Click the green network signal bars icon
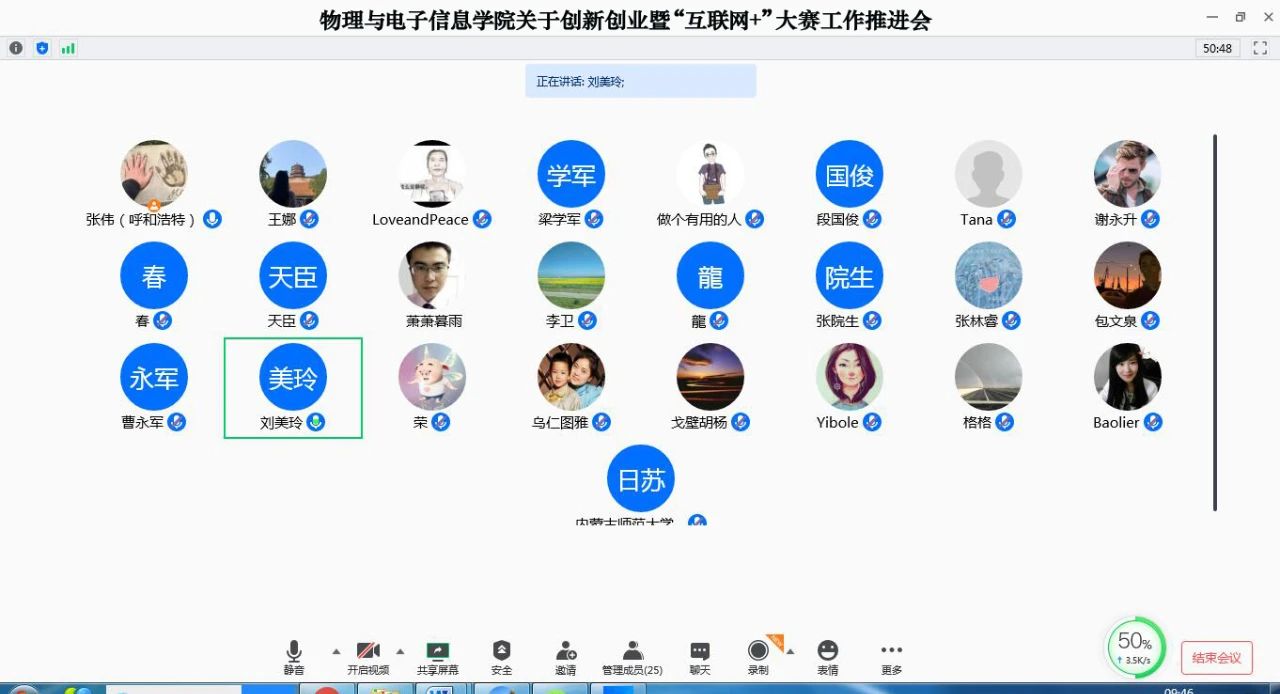This screenshot has width=1280, height=694. pyautogui.click(x=68, y=48)
